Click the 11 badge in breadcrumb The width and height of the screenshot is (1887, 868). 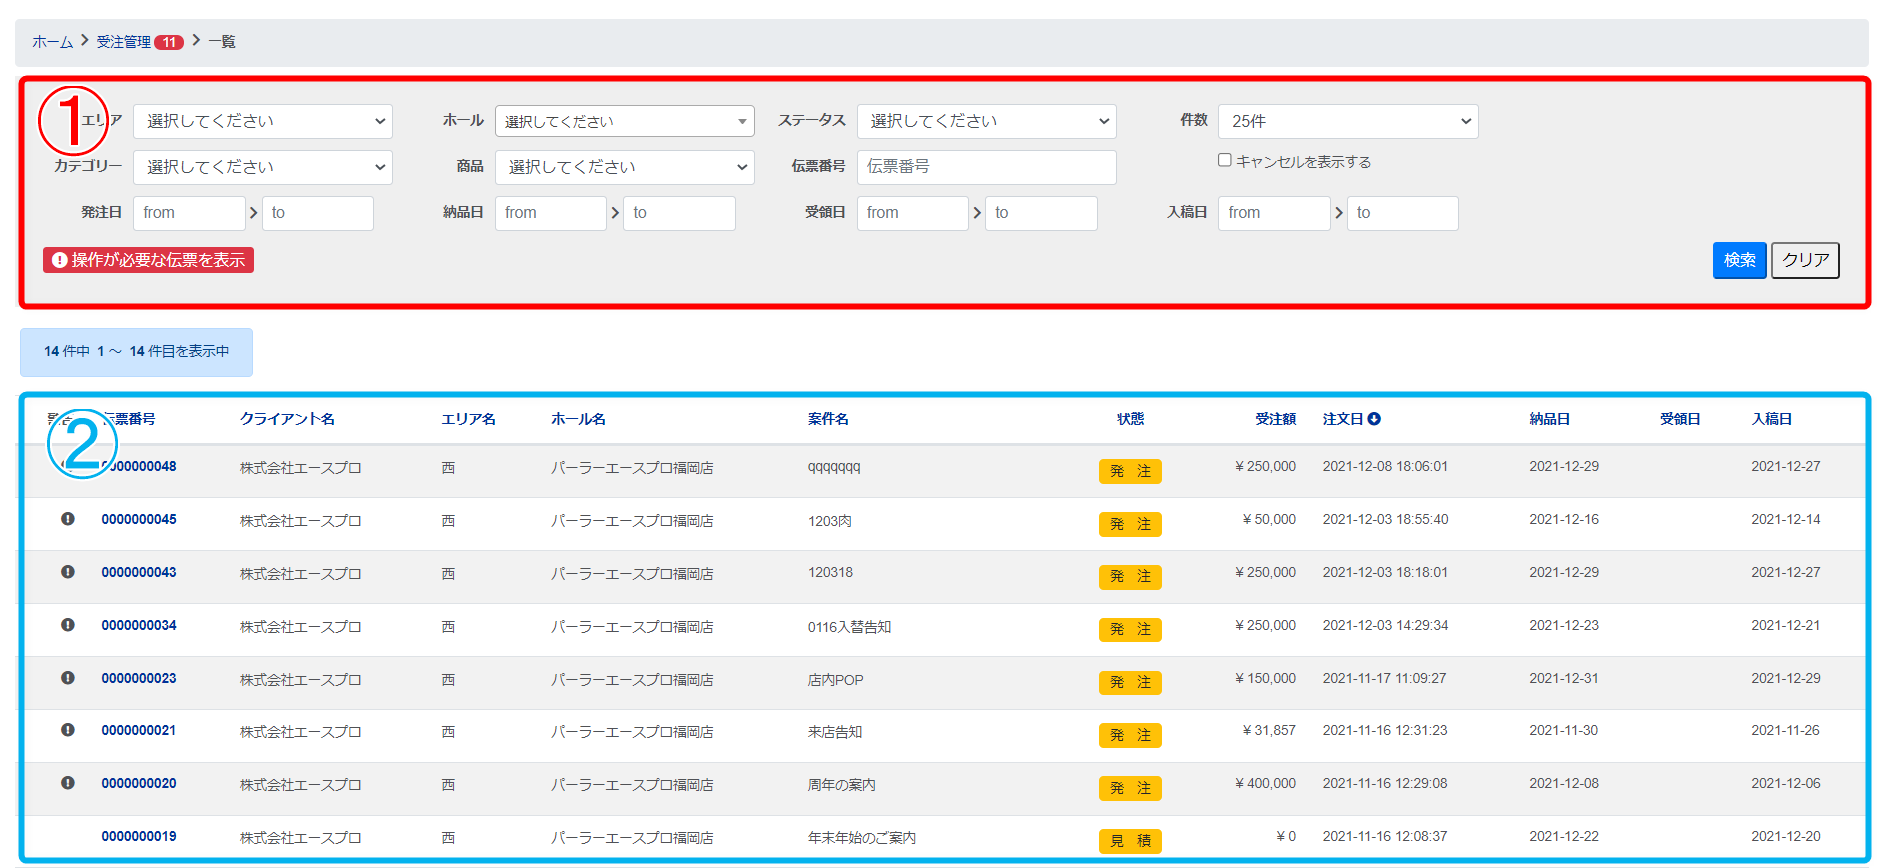click(169, 42)
